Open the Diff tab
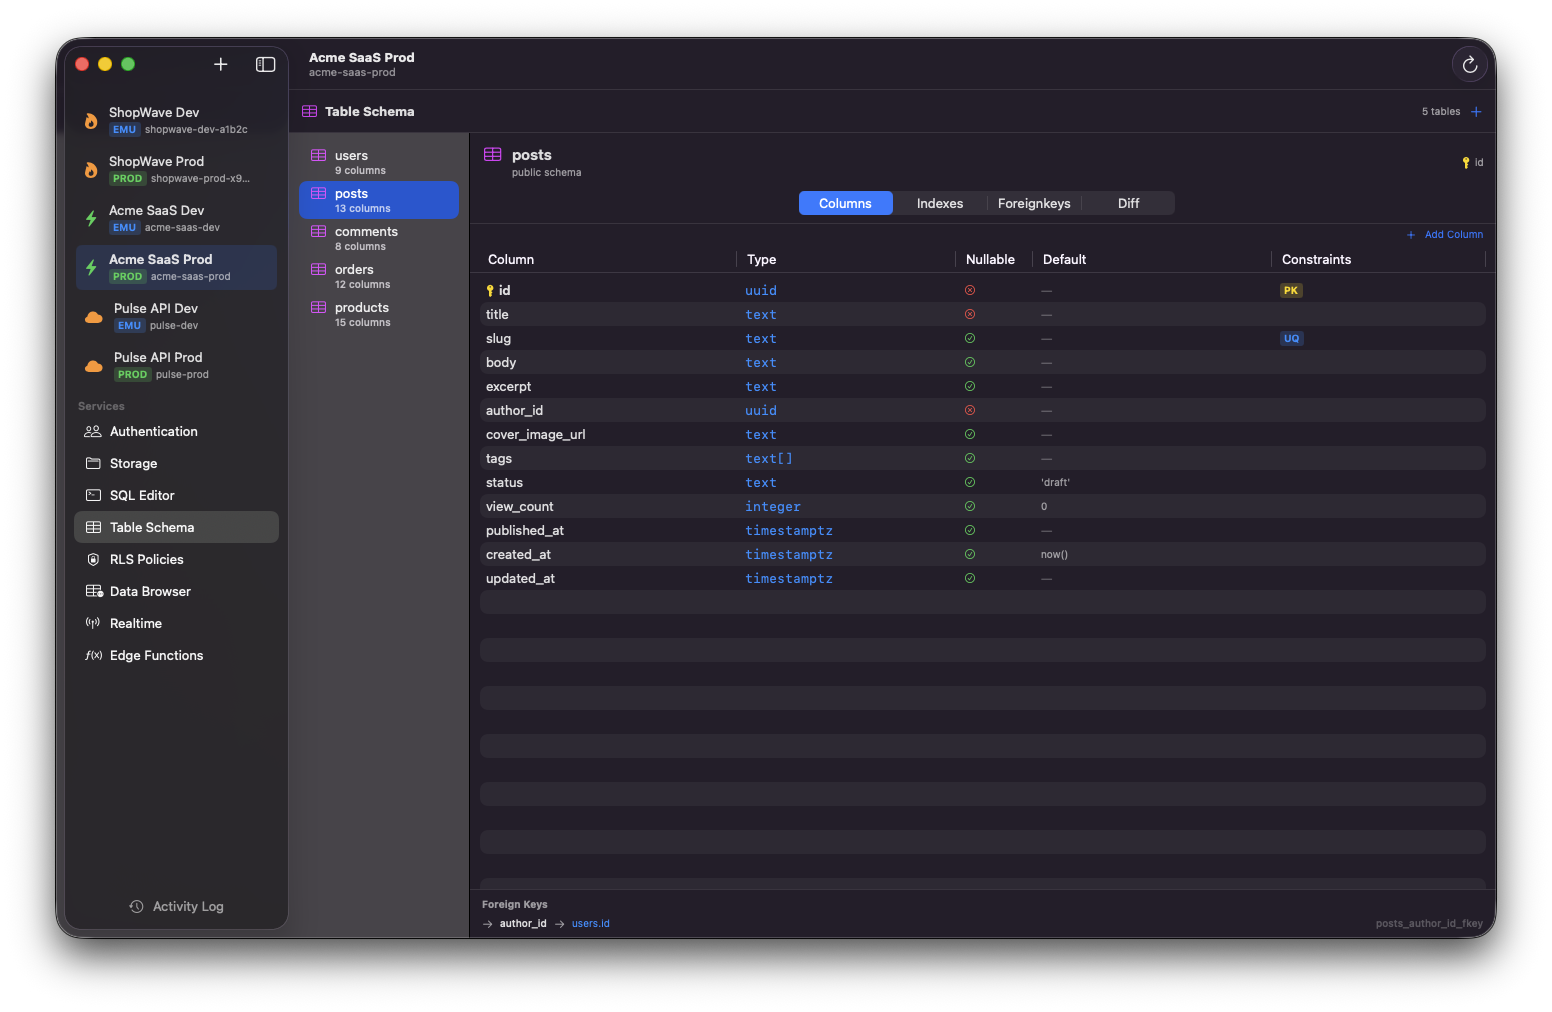The width and height of the screenshot is (1552, 1012). (1128, 203)
